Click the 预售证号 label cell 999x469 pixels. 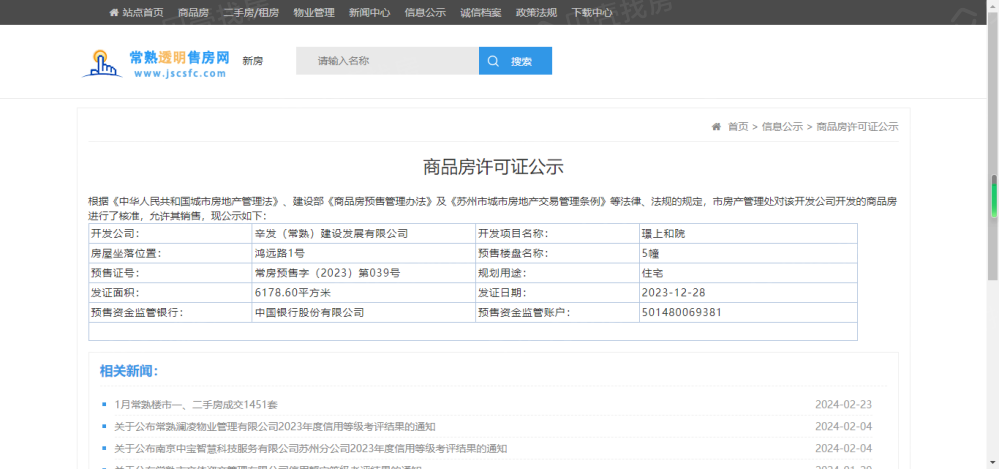170,273
